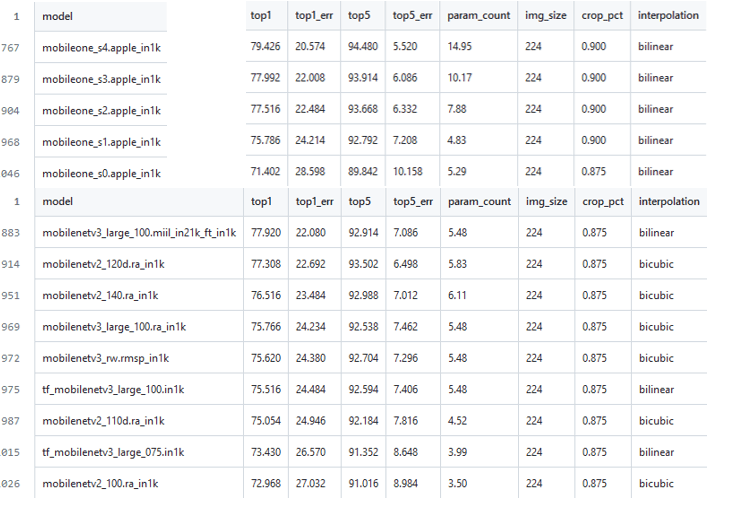The height and width of the screenshot is (530, 740).
Task: Click the tf_mobilenetv3_large_075.in1k model name
Action: pos(113,452)
